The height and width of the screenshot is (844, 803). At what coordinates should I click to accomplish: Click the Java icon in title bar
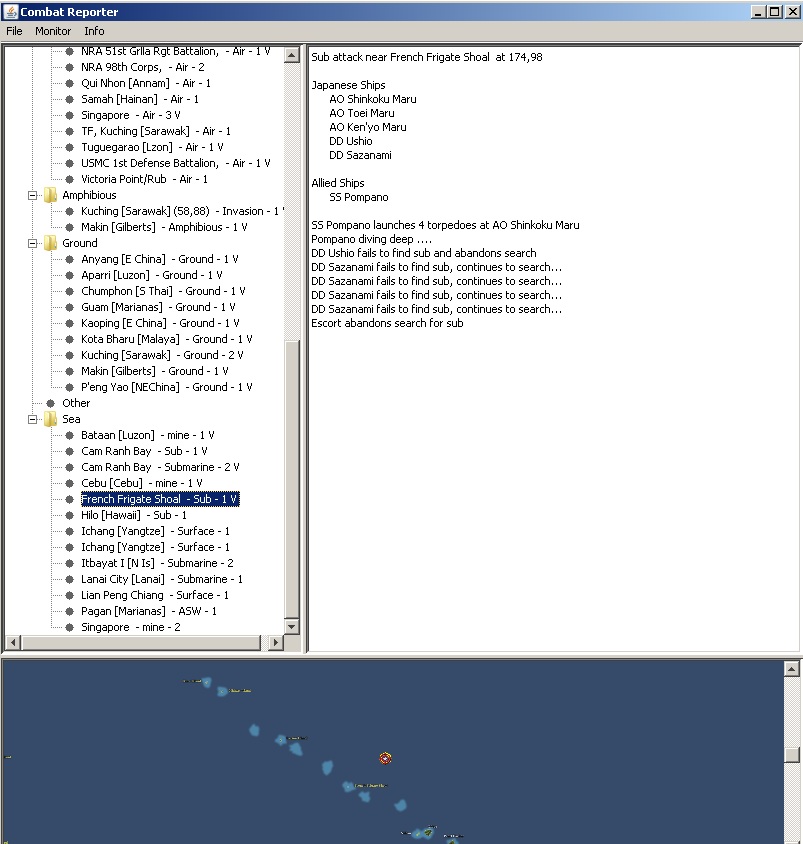pos(10,11)
